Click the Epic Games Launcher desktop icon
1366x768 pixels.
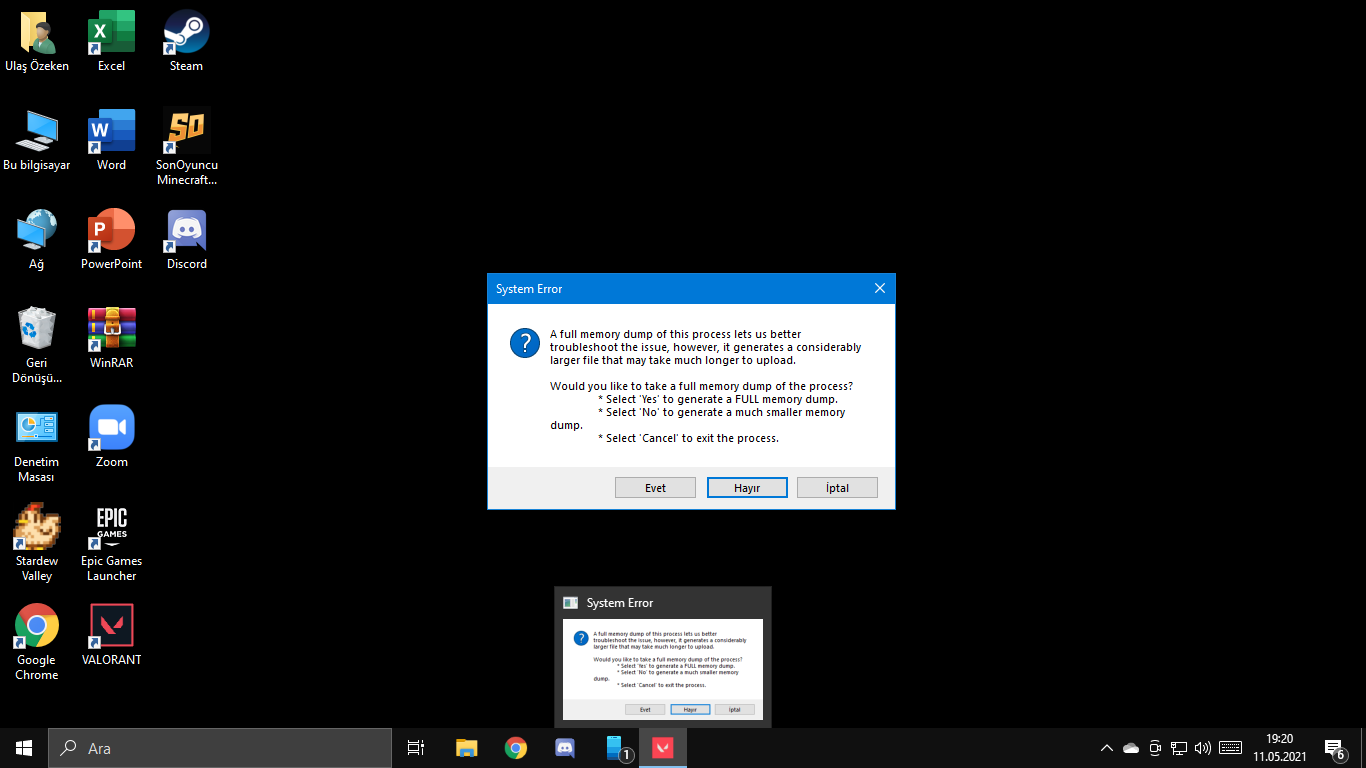point(111,544)
